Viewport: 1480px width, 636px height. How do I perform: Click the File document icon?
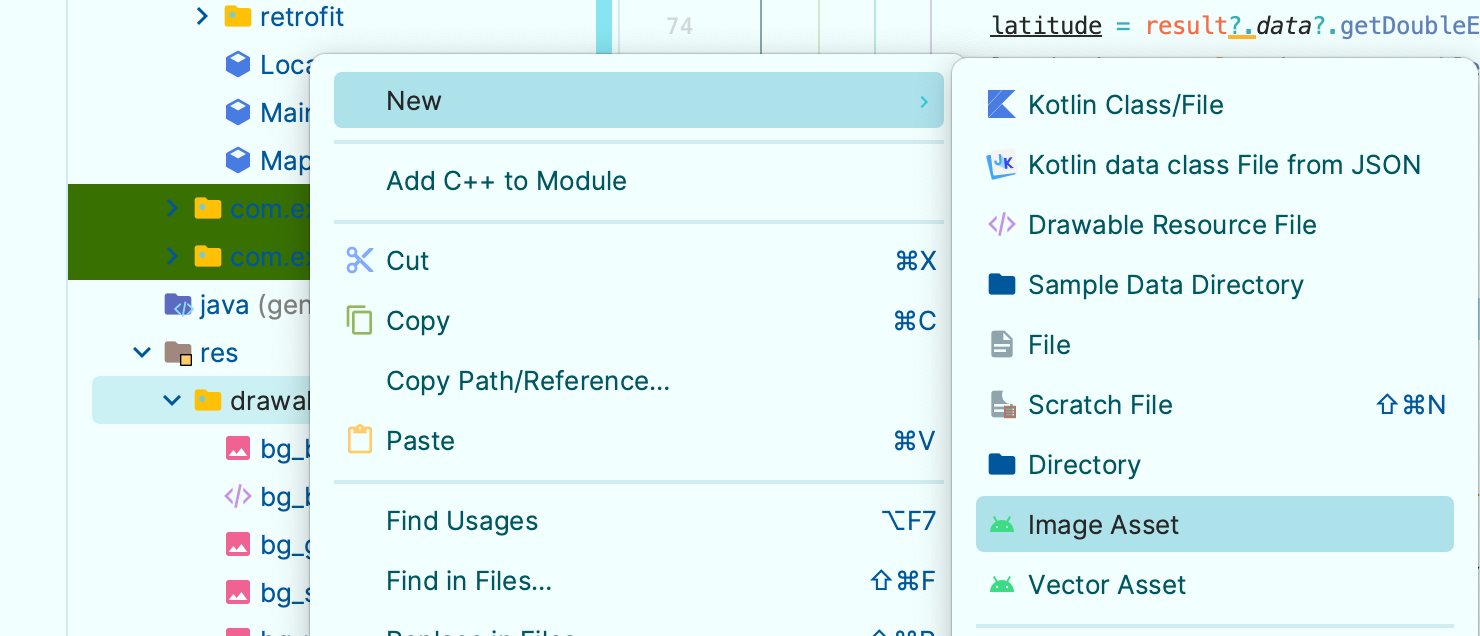tap(1001, 345)
